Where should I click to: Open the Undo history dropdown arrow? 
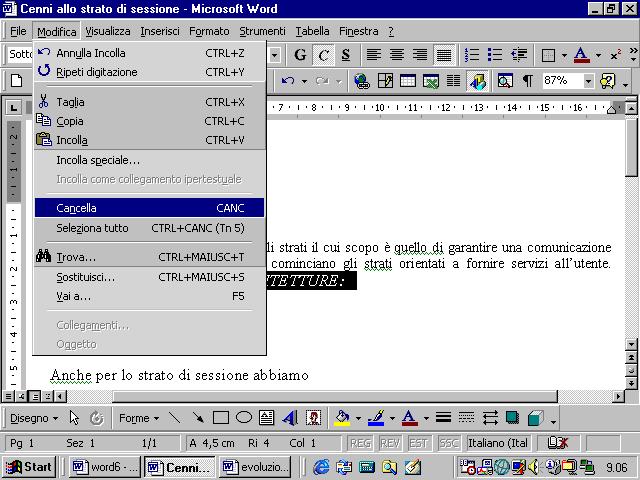click(x=304, y=81)
